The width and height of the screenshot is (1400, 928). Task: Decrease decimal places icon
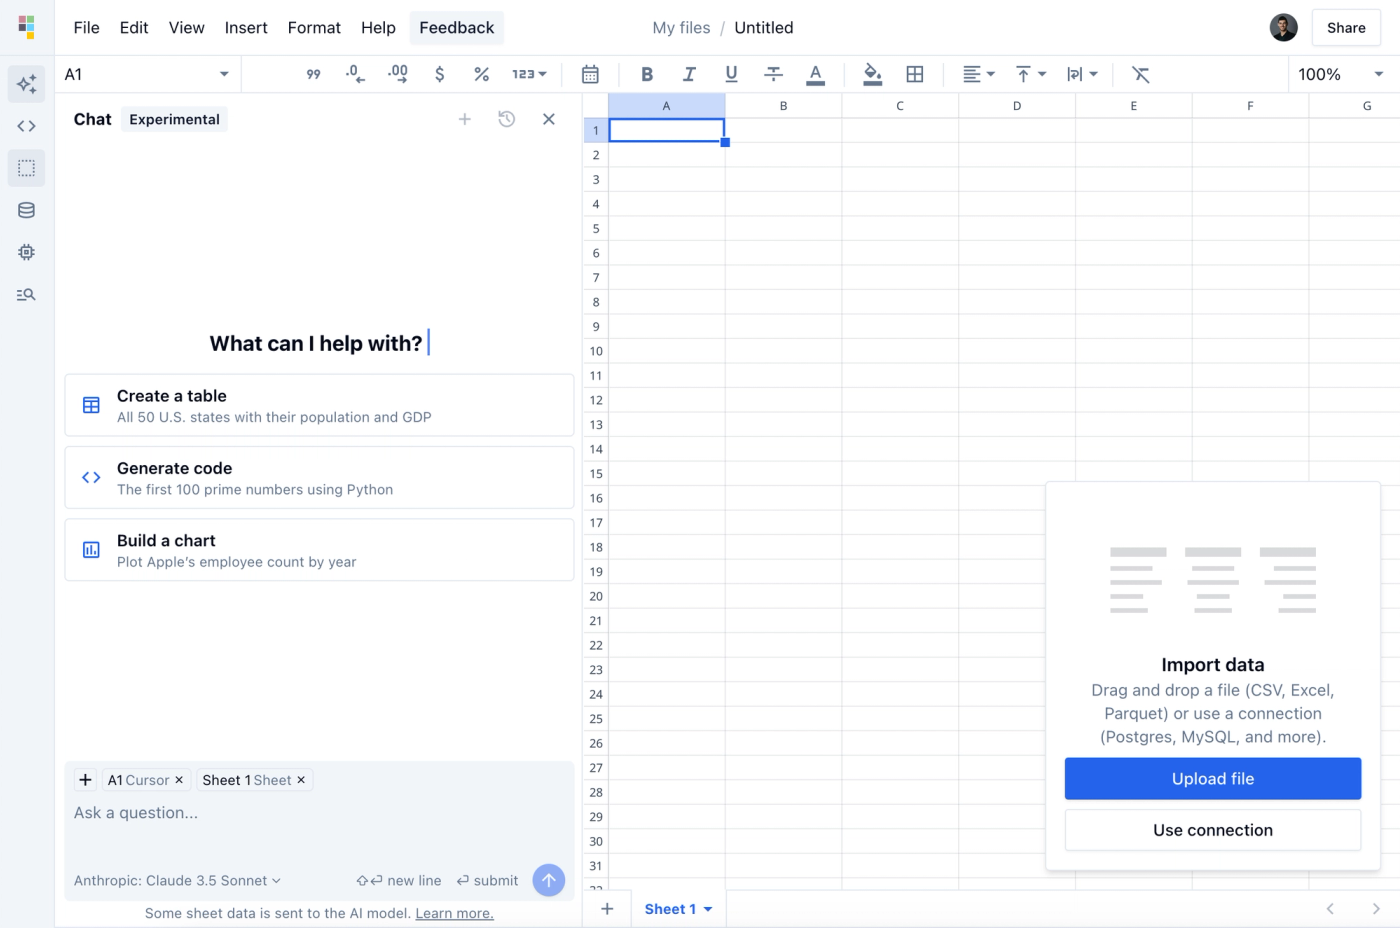(355, 74)
